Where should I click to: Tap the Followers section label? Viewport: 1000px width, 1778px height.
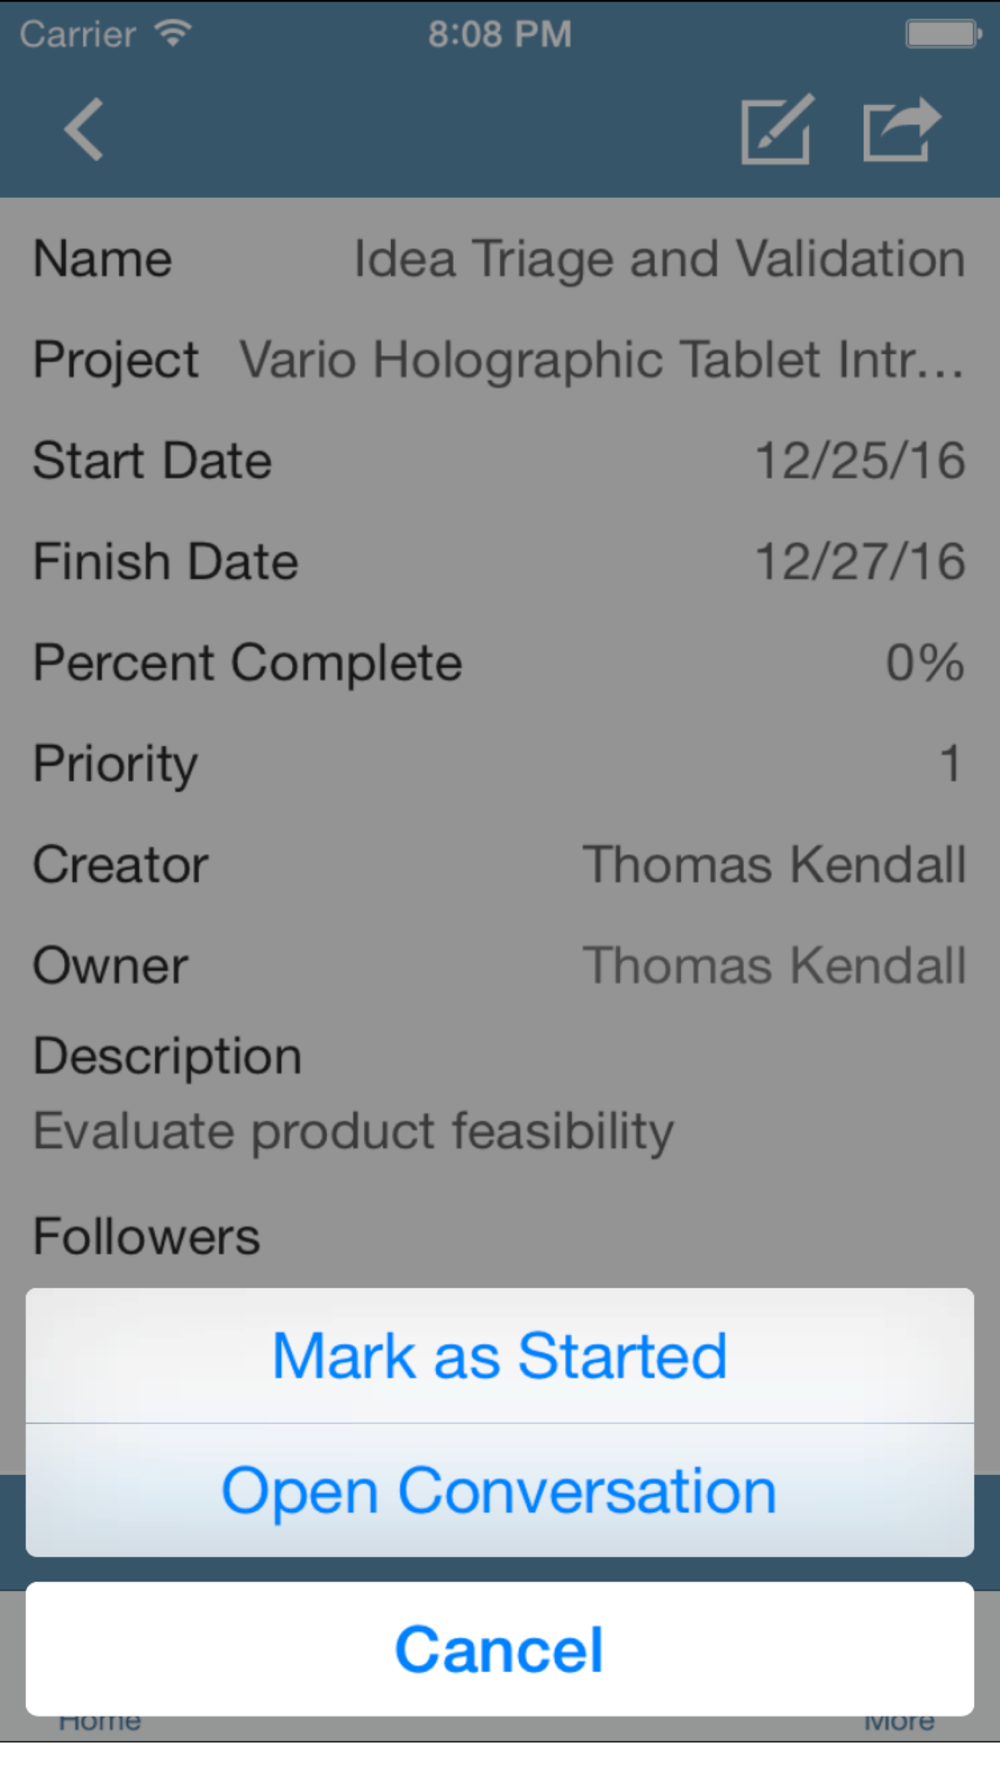(147, 1237)
